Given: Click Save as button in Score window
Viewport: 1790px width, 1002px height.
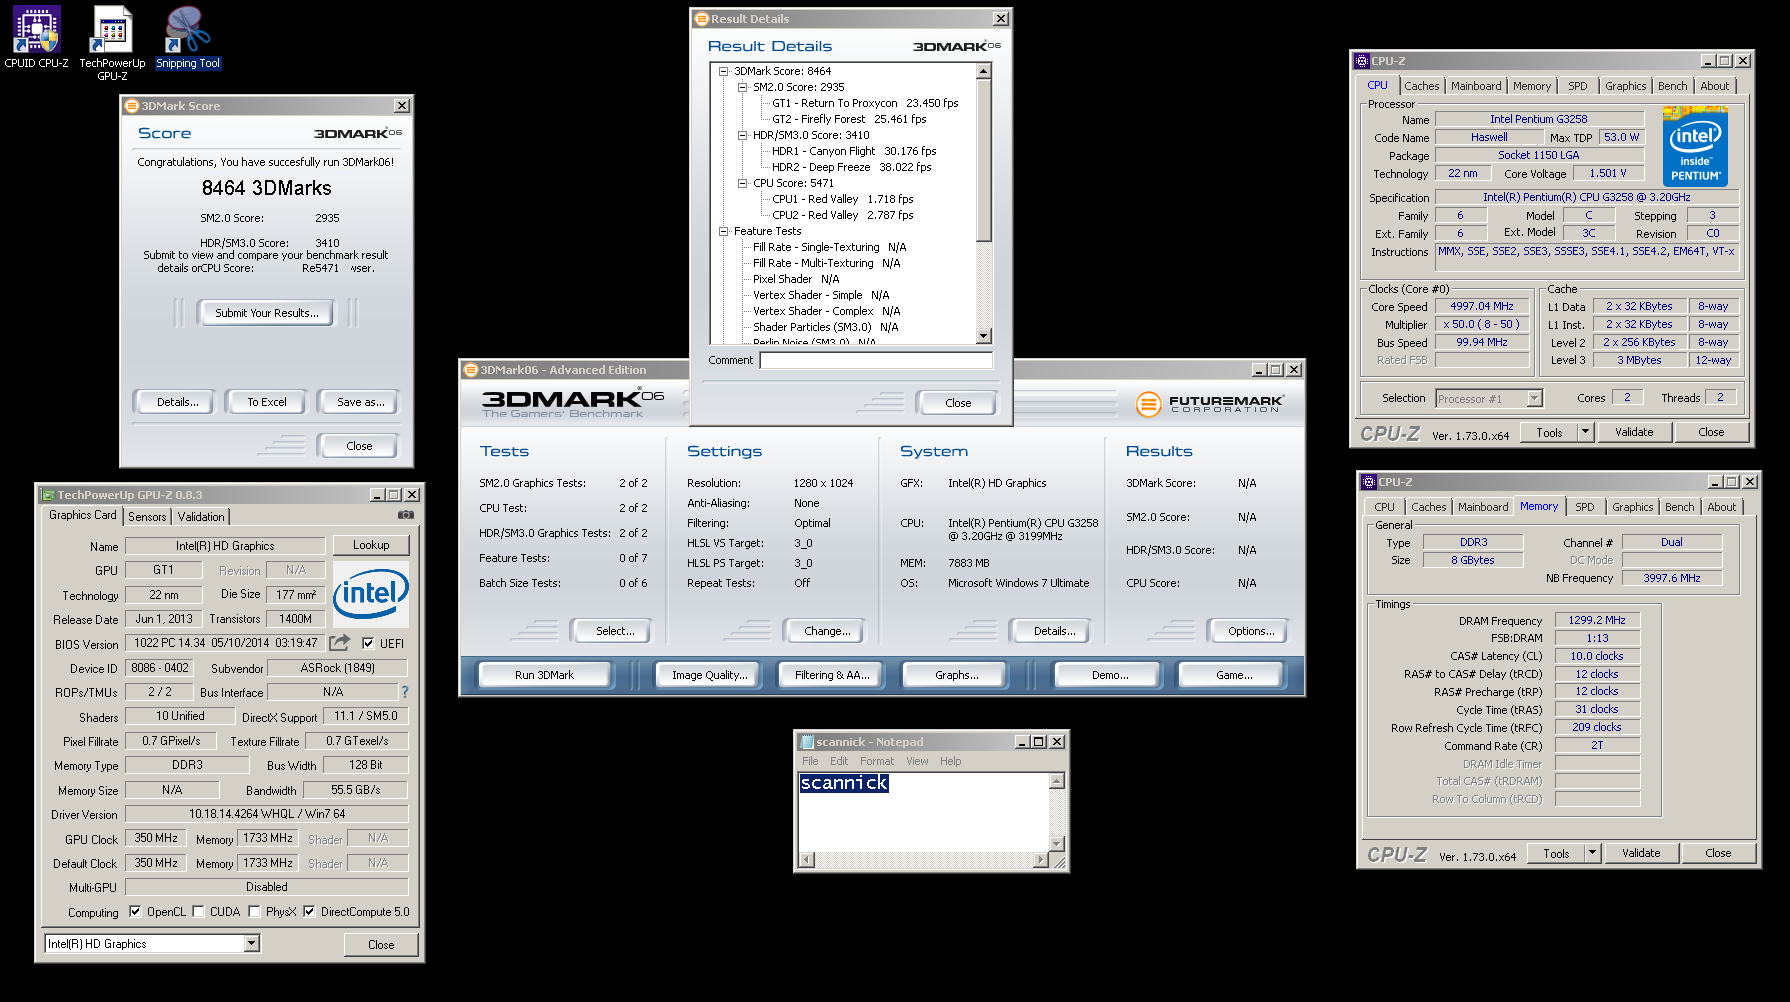Looking at the screenshot, I should coord(360,402).
